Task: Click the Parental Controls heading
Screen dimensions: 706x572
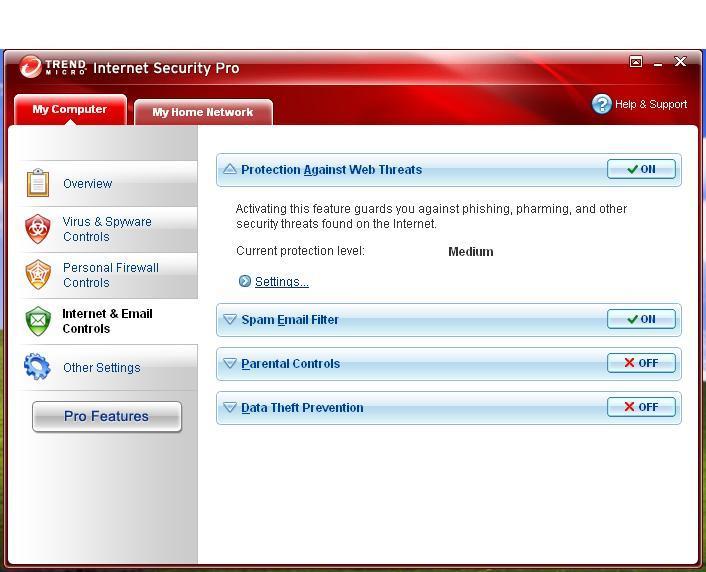Action: pyautogui.click(x=290, y=363)
